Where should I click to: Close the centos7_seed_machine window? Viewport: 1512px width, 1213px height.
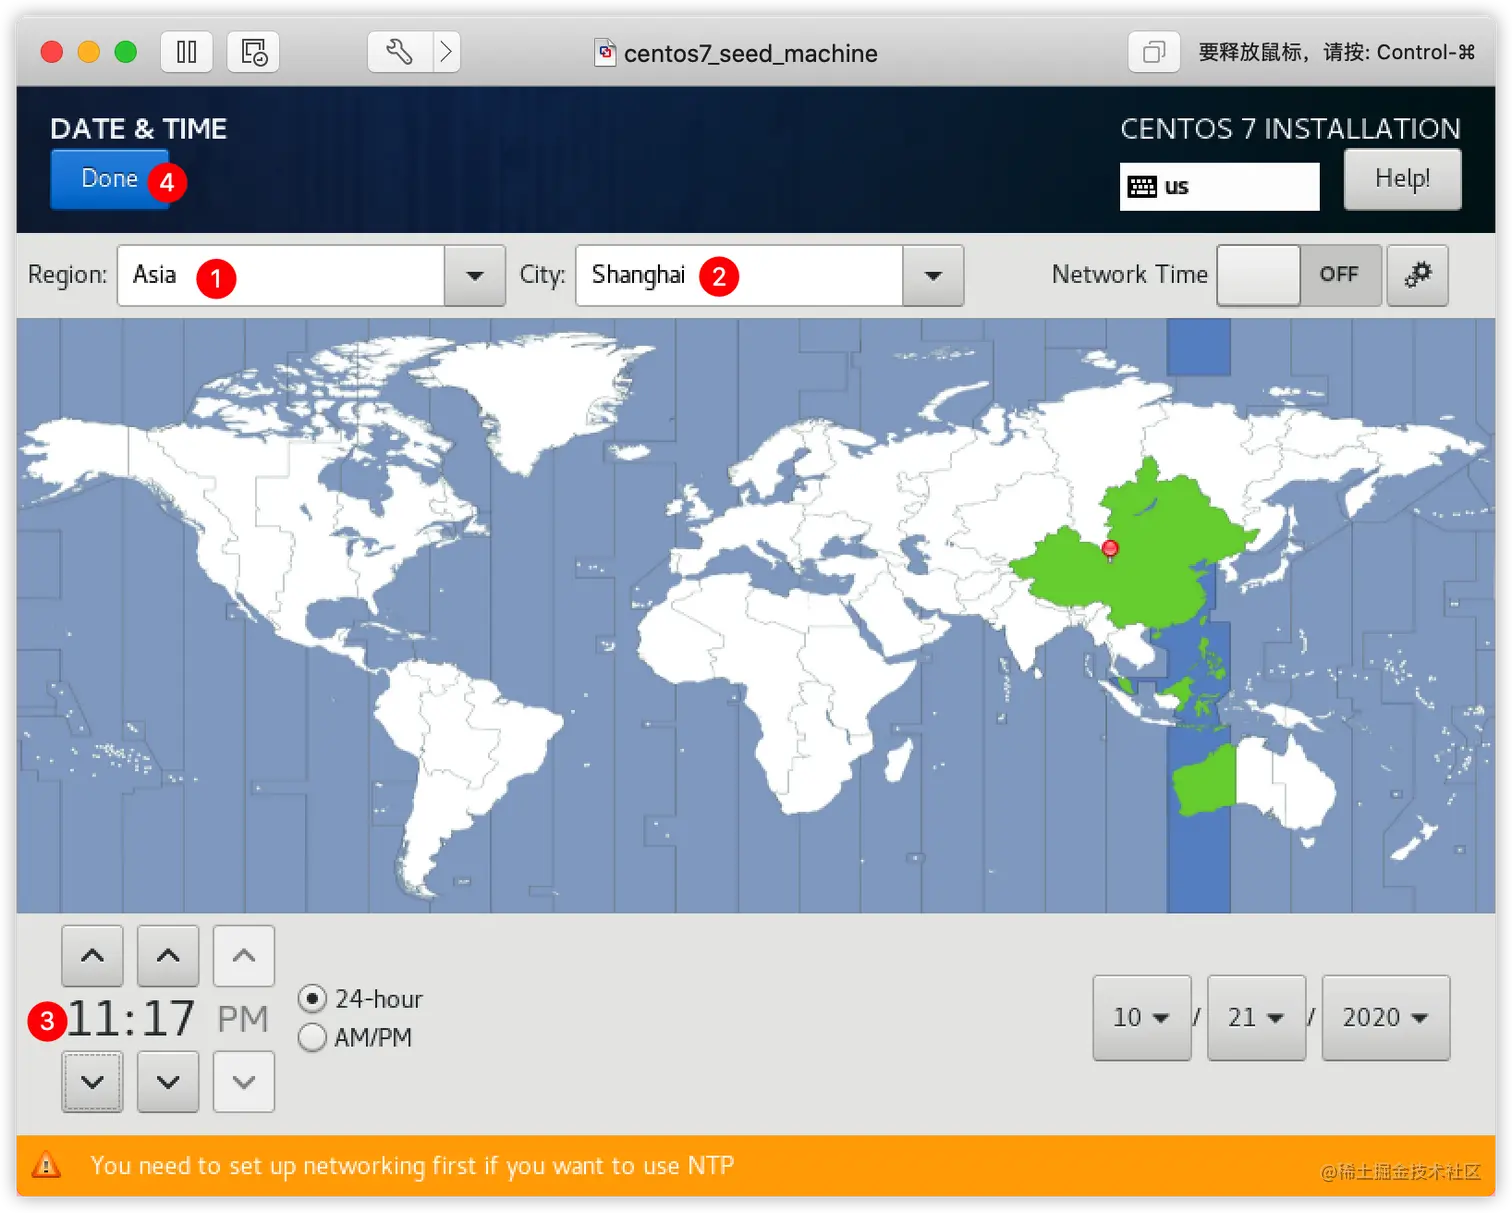pyautogui.click(x=52, y=52)
